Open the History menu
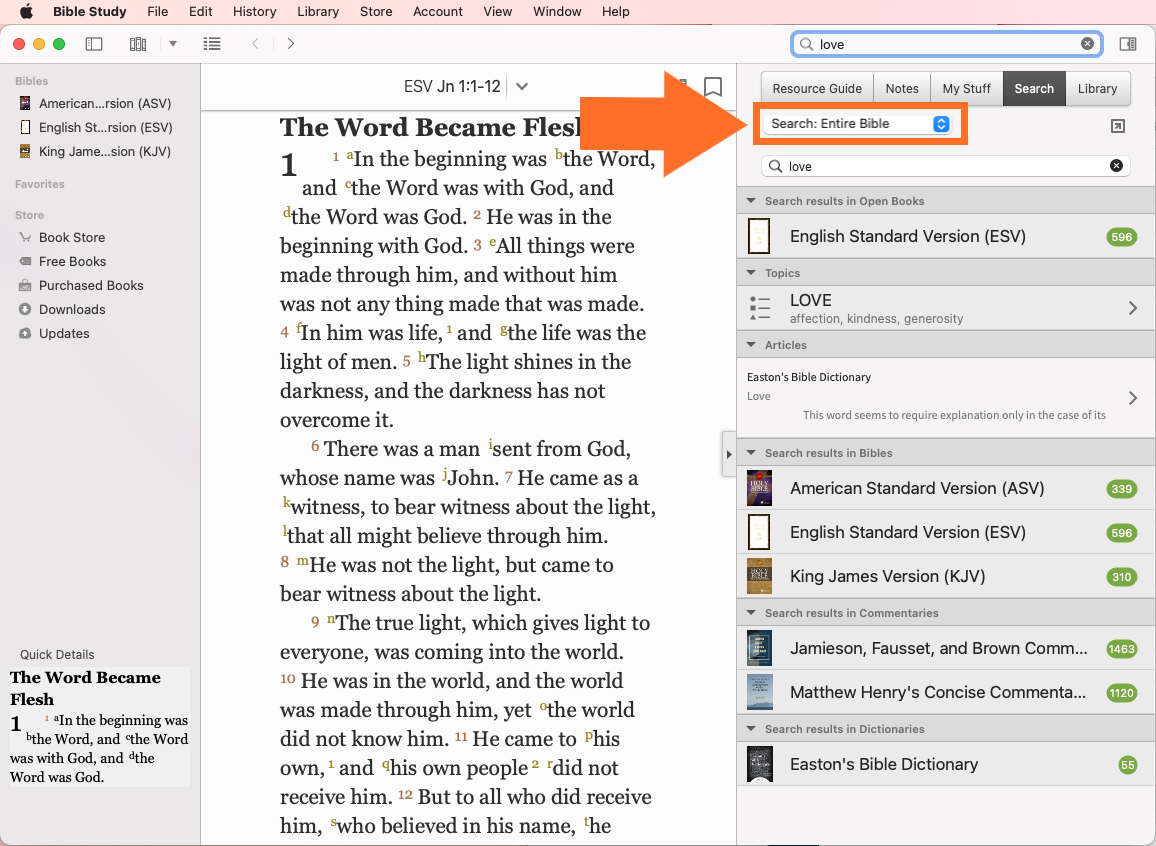 (x=254, y=12)
